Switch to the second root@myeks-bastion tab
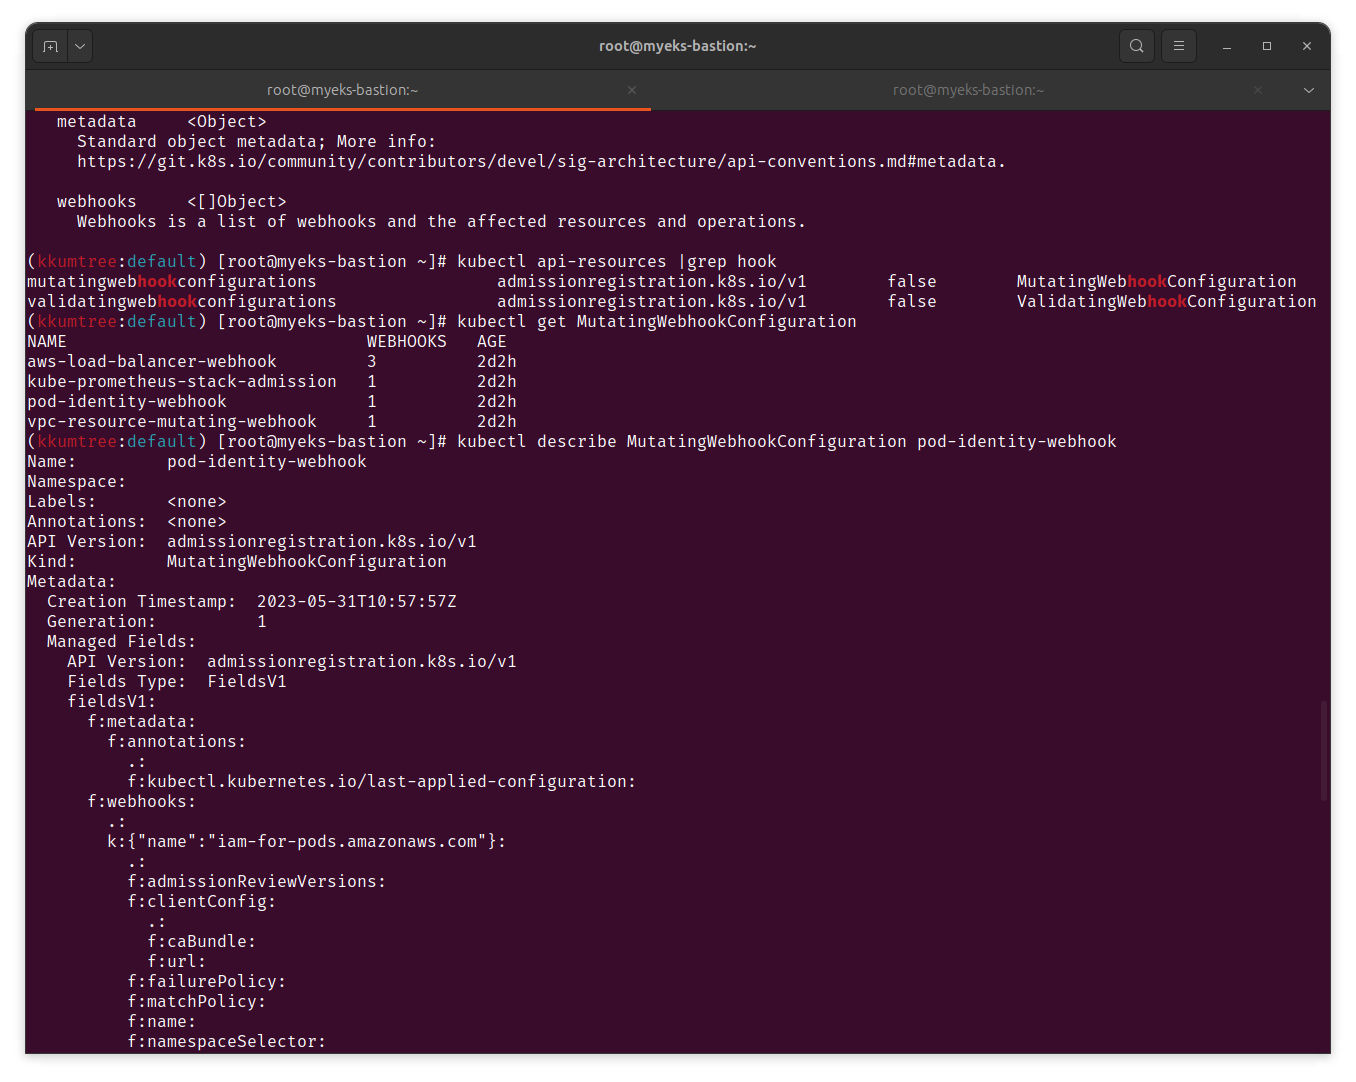The image size is (1356, 1082). pos(968,90)
